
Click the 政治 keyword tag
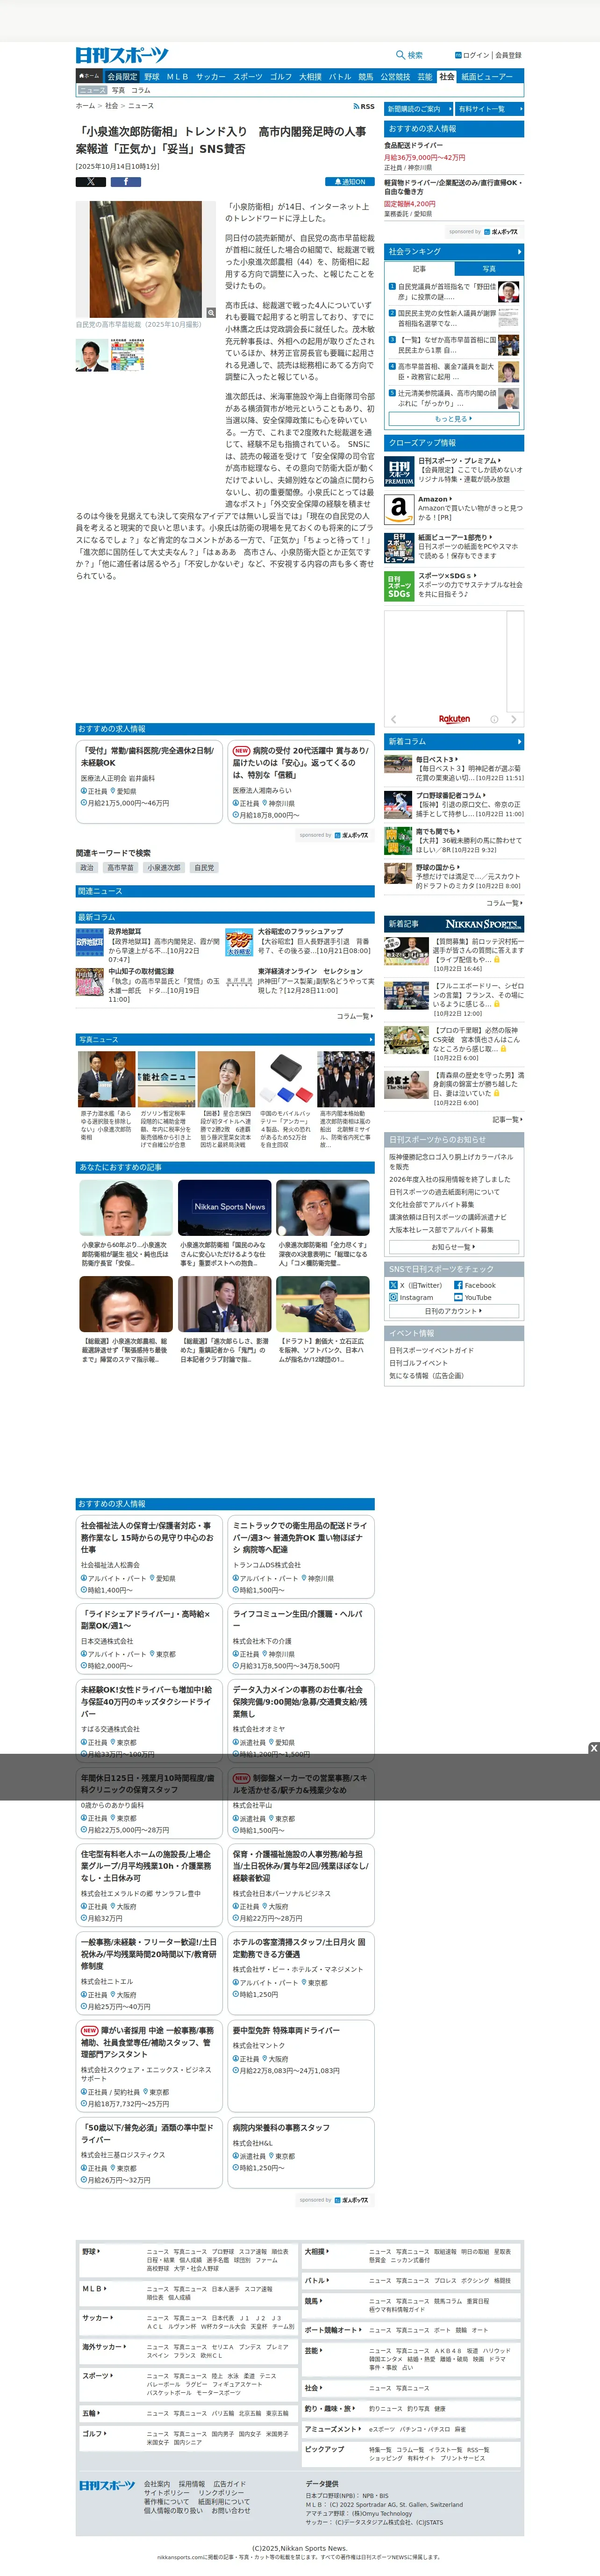(x=87, y=868)
